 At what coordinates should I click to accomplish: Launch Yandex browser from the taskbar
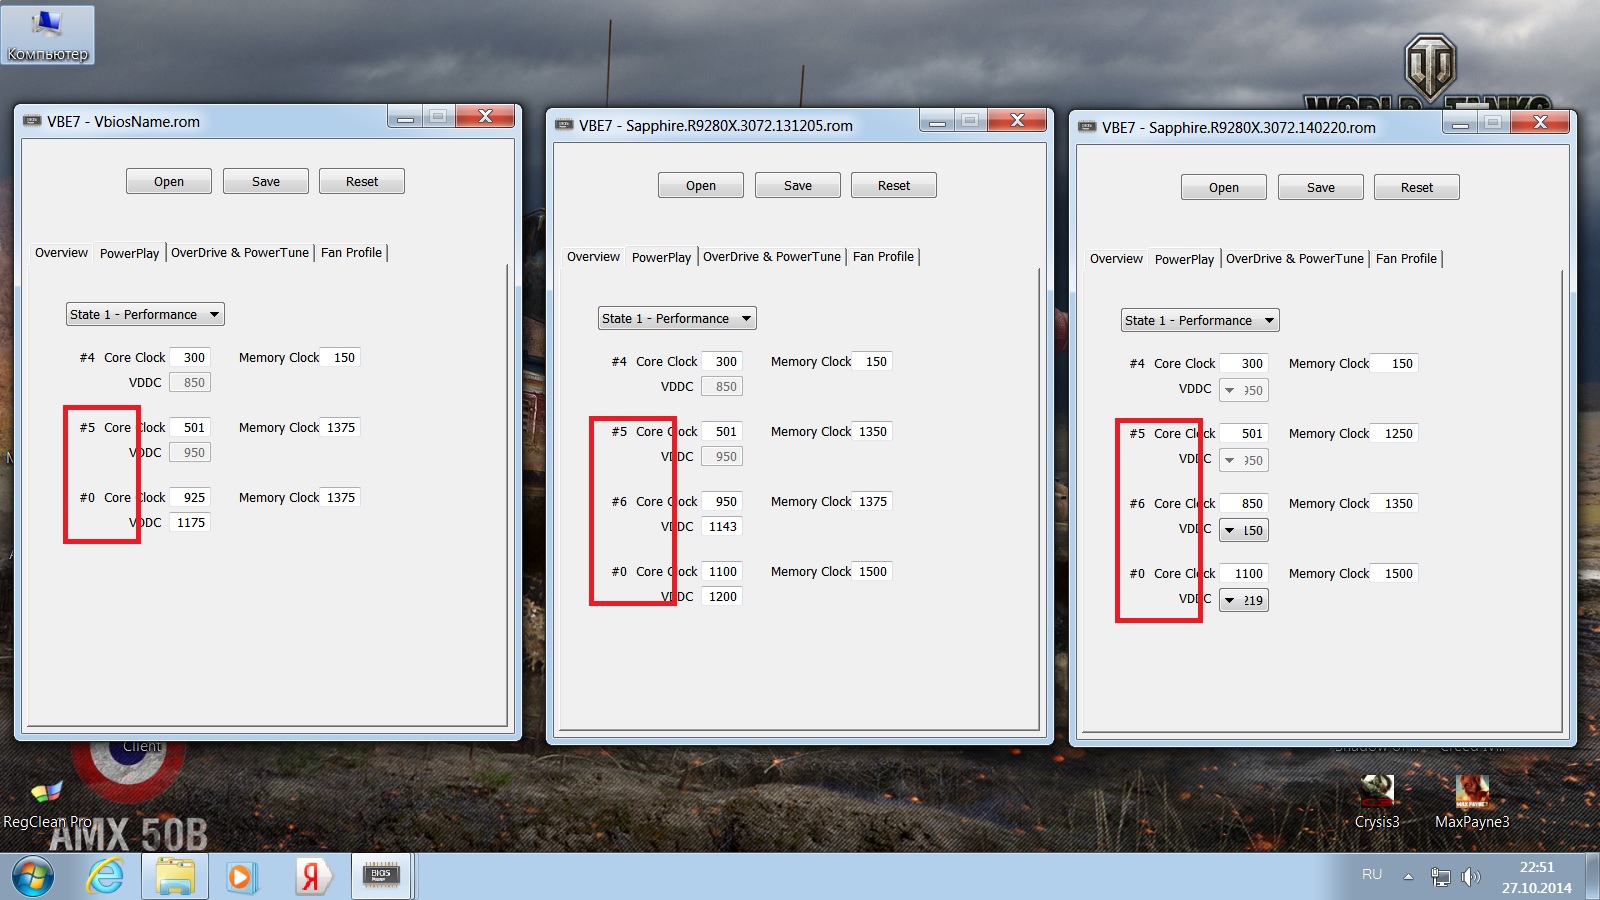coord(311,877)
